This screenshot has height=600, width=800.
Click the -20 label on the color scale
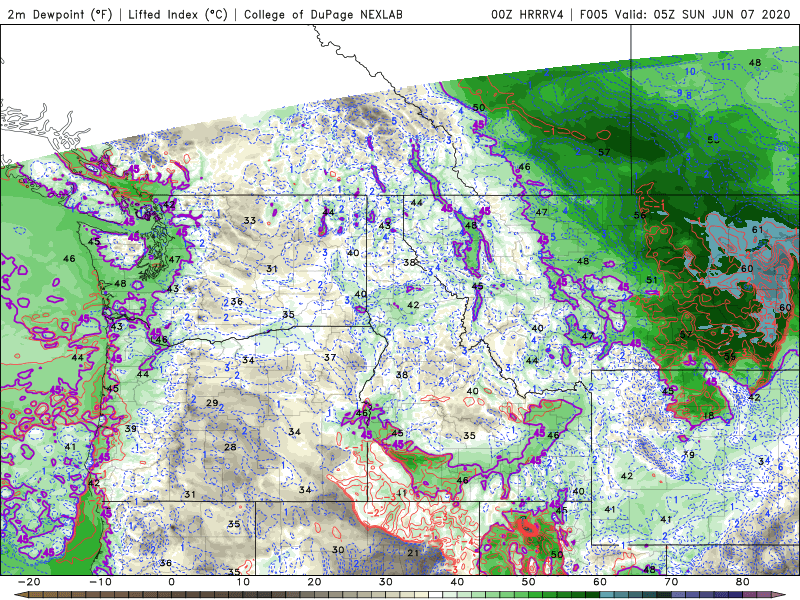point(29,582)
